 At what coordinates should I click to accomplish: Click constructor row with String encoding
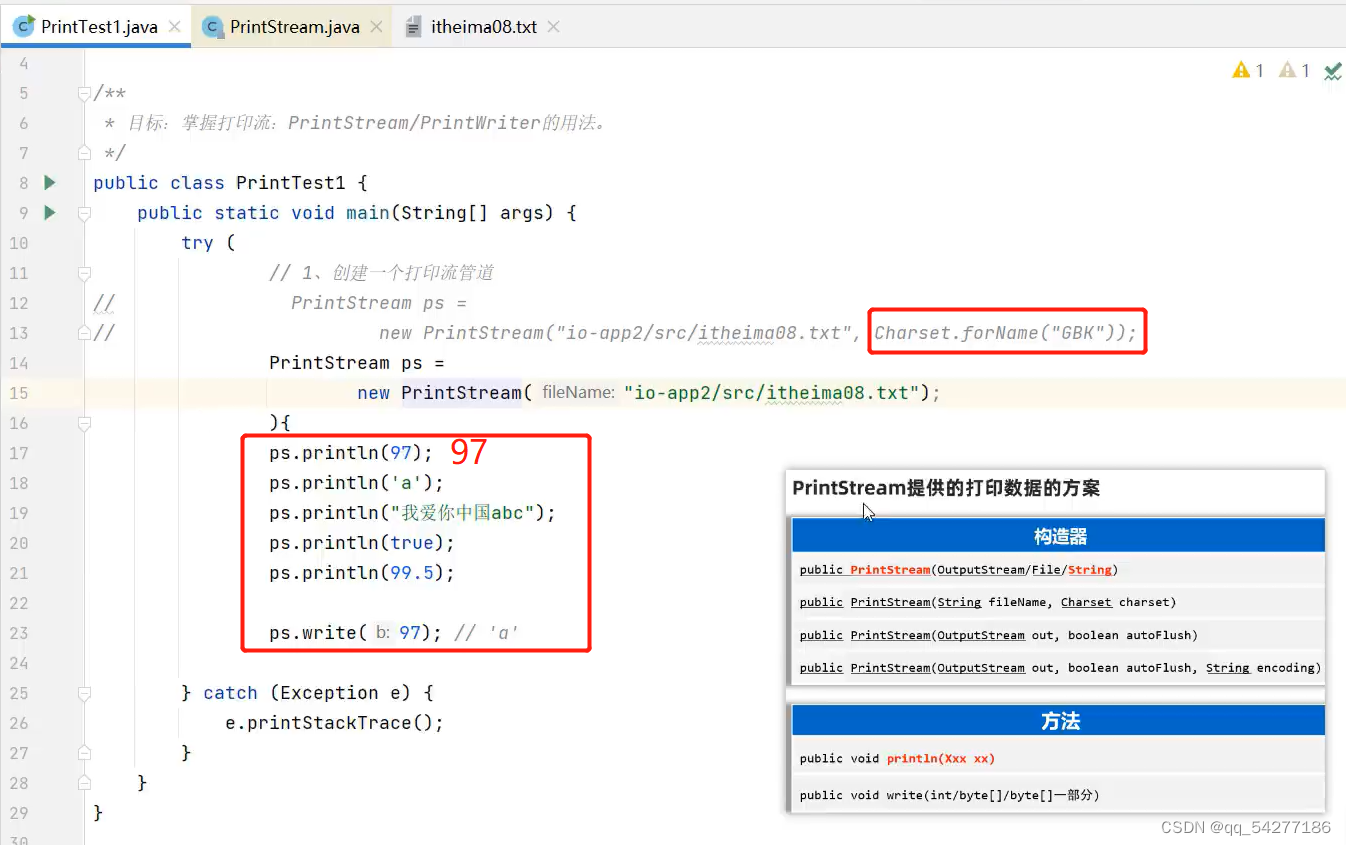tap(1058, 667)
